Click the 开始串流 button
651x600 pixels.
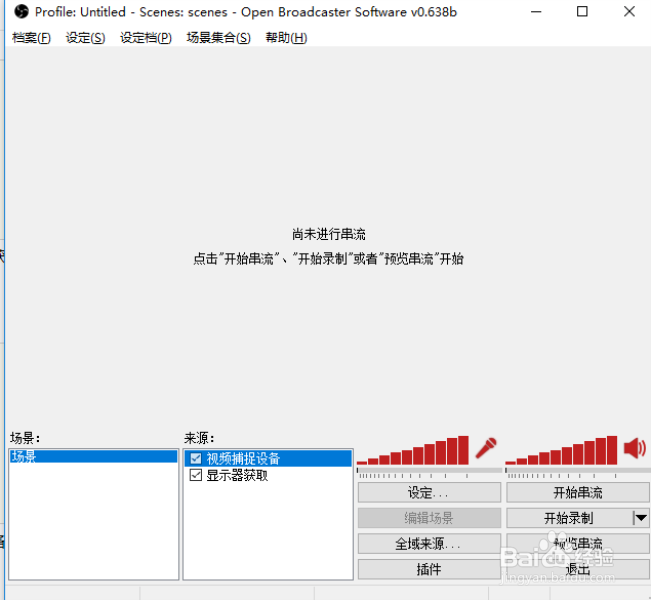(578, 492)
